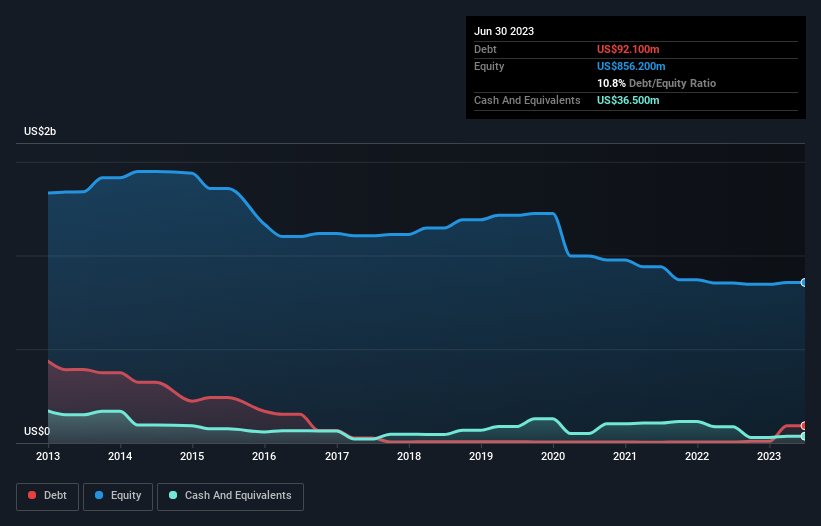Select the 2016 axis label

pos(264,456)
